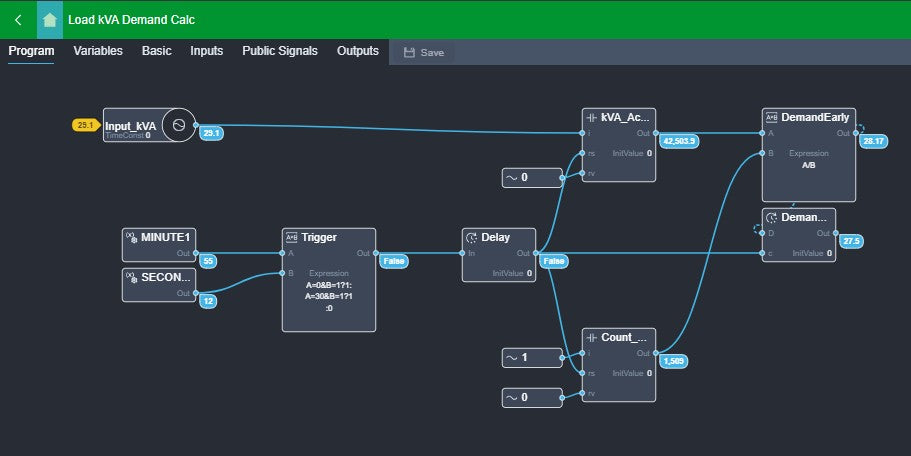
Task: Click the SECON... block output port
Action: 195,293
